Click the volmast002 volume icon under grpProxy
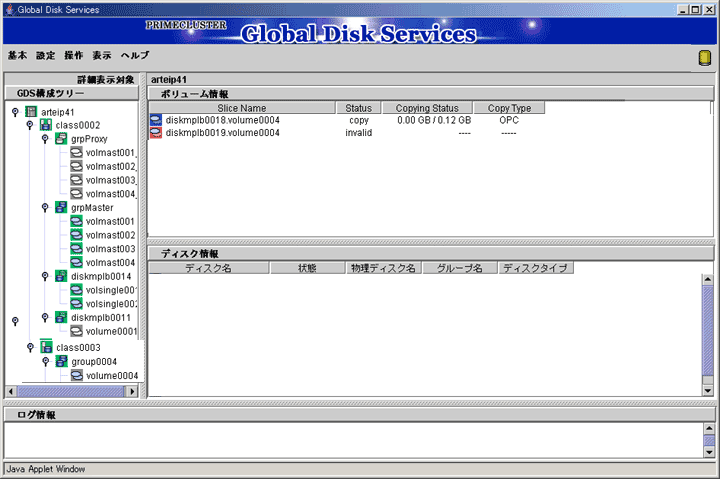The image size is (720, 479). 76,166
